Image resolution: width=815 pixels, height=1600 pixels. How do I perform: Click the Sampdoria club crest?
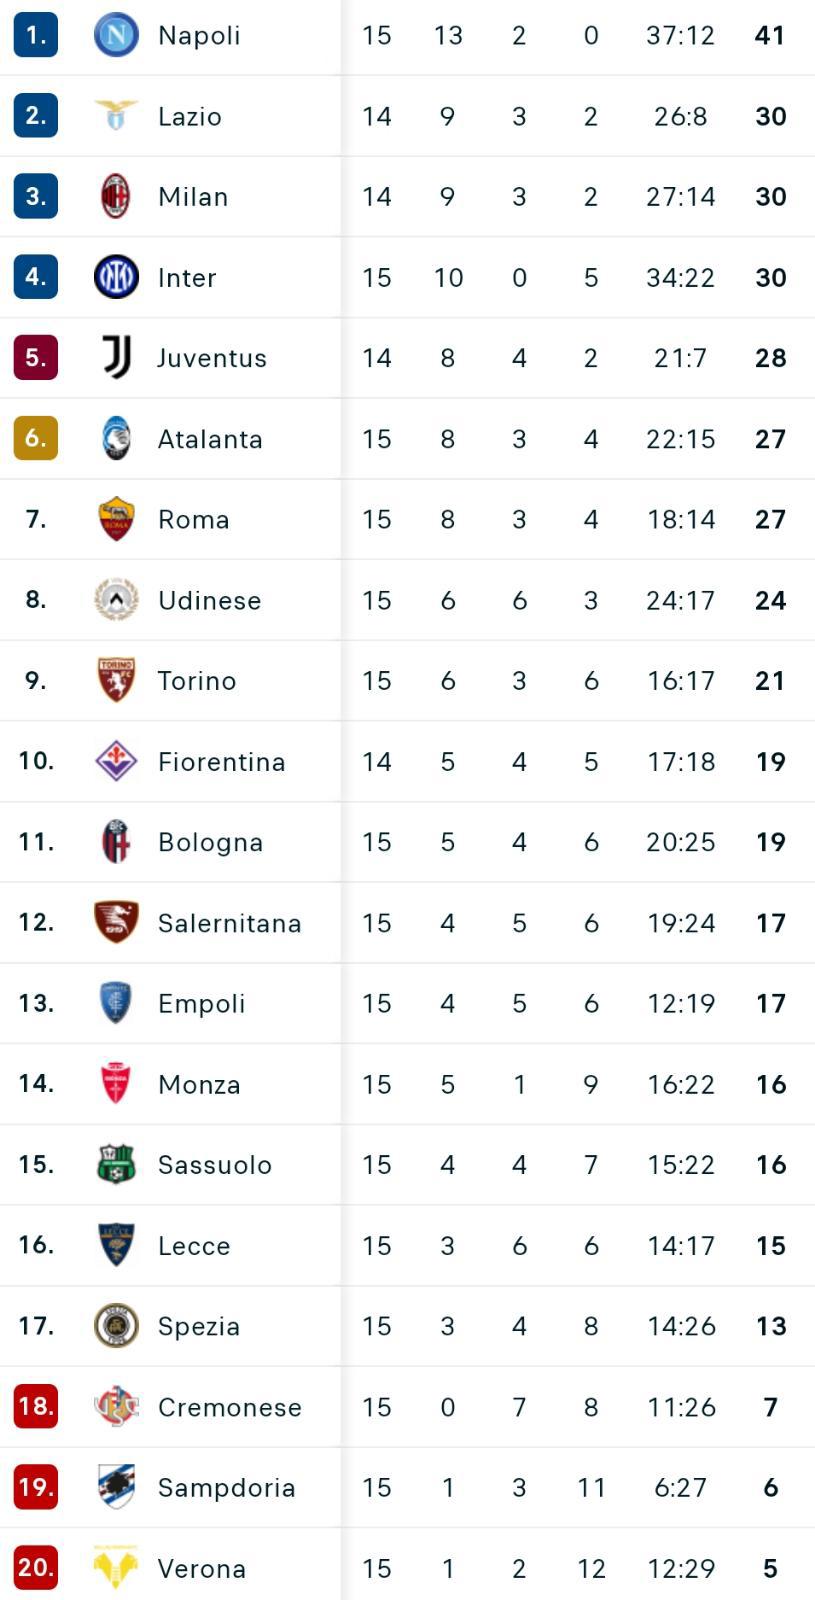click(x=116, y=1487)
